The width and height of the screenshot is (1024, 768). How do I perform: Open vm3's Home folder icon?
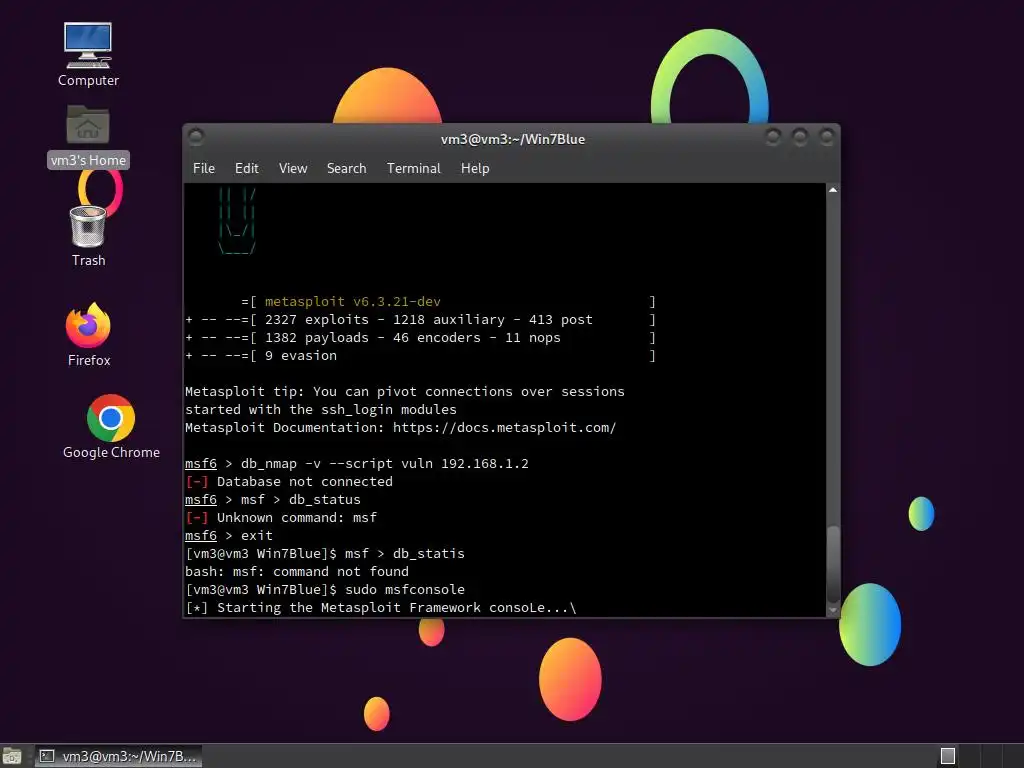[88, 136]
